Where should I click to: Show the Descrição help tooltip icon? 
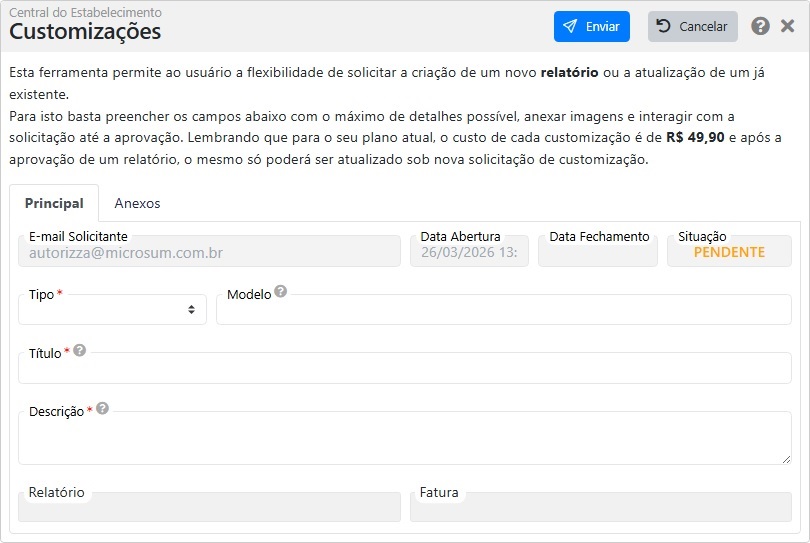click(102, 409)
